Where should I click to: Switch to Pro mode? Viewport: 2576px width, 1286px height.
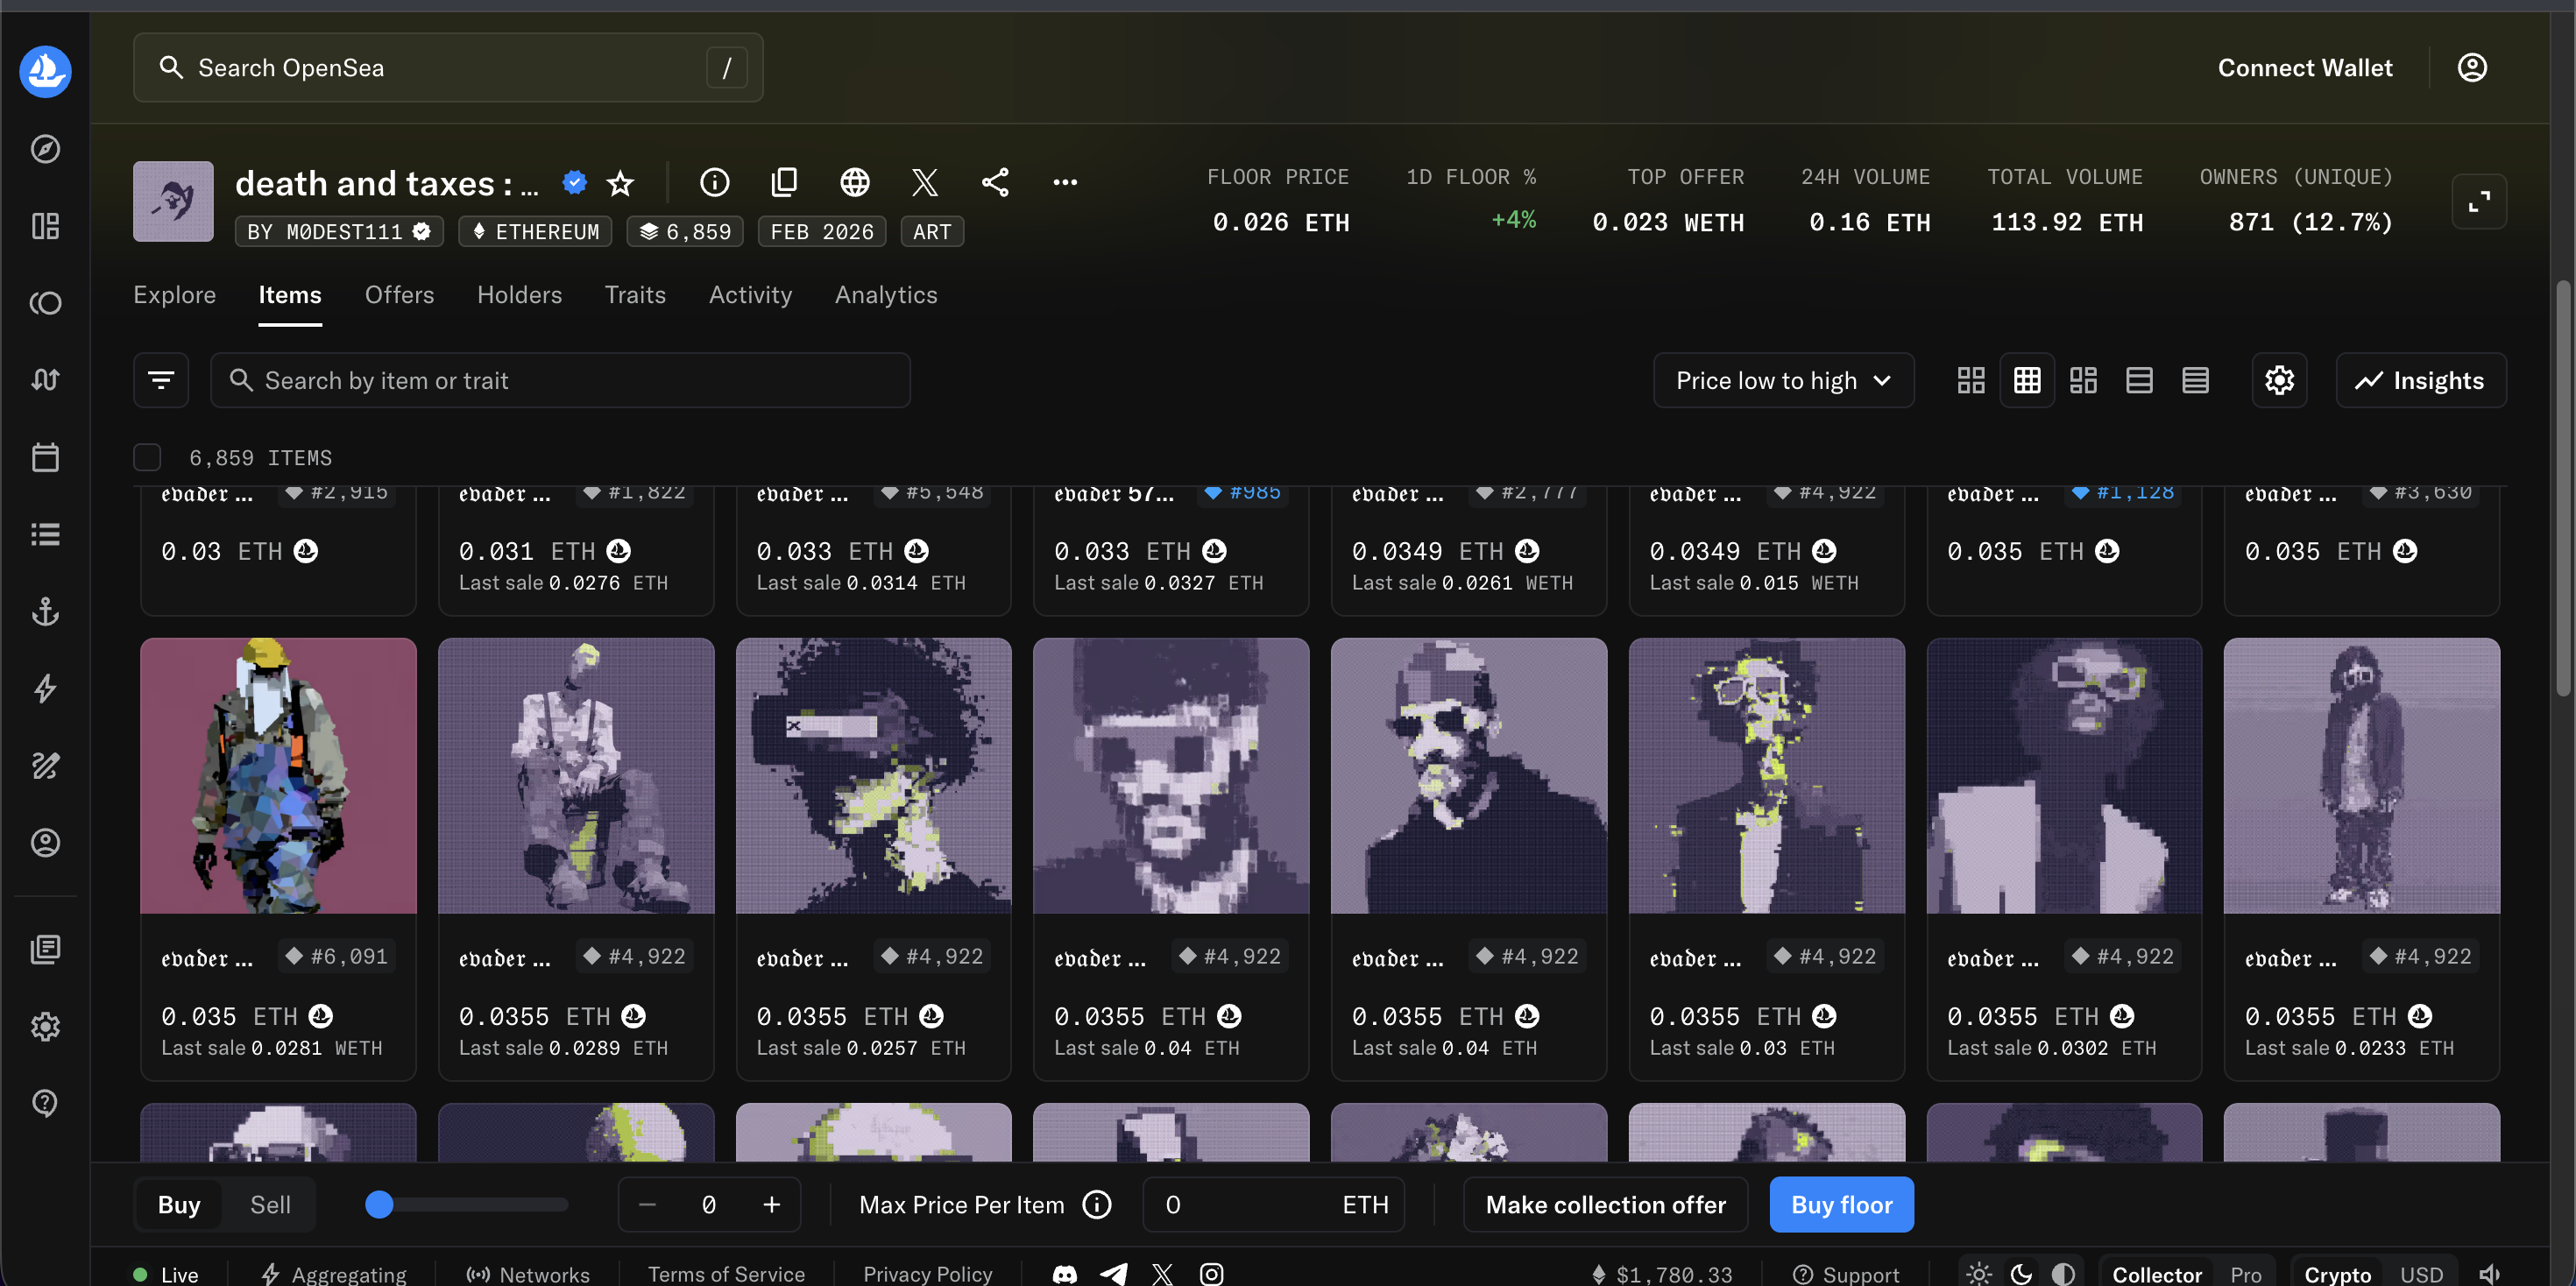2245,1274
